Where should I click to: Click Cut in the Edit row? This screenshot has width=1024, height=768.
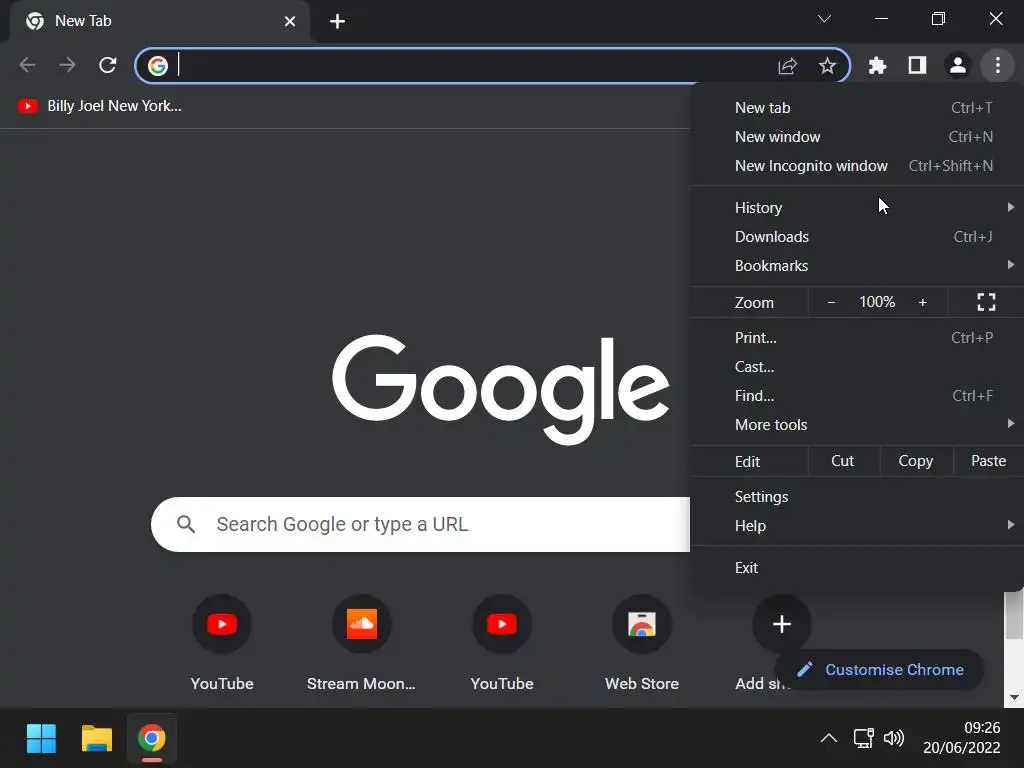coord(842,461)
